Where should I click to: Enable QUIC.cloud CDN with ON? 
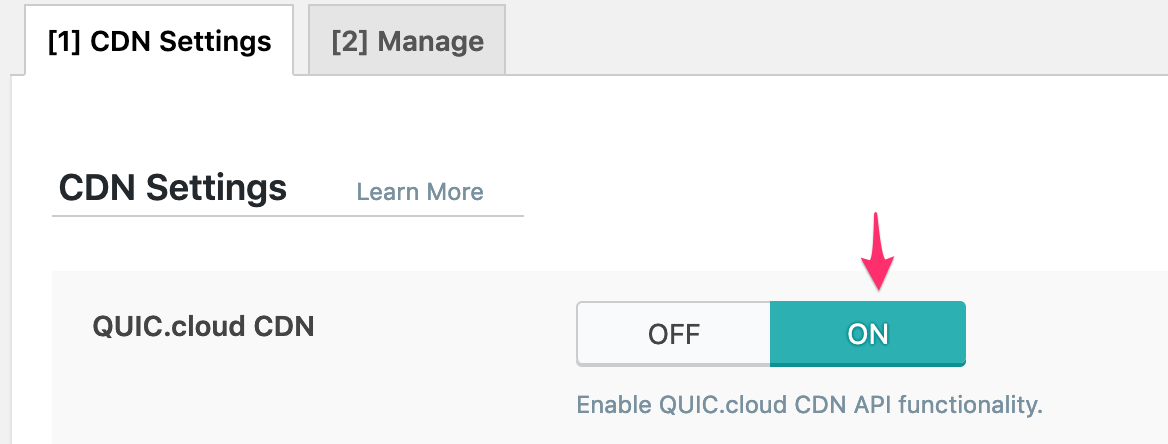pos(867,334)
